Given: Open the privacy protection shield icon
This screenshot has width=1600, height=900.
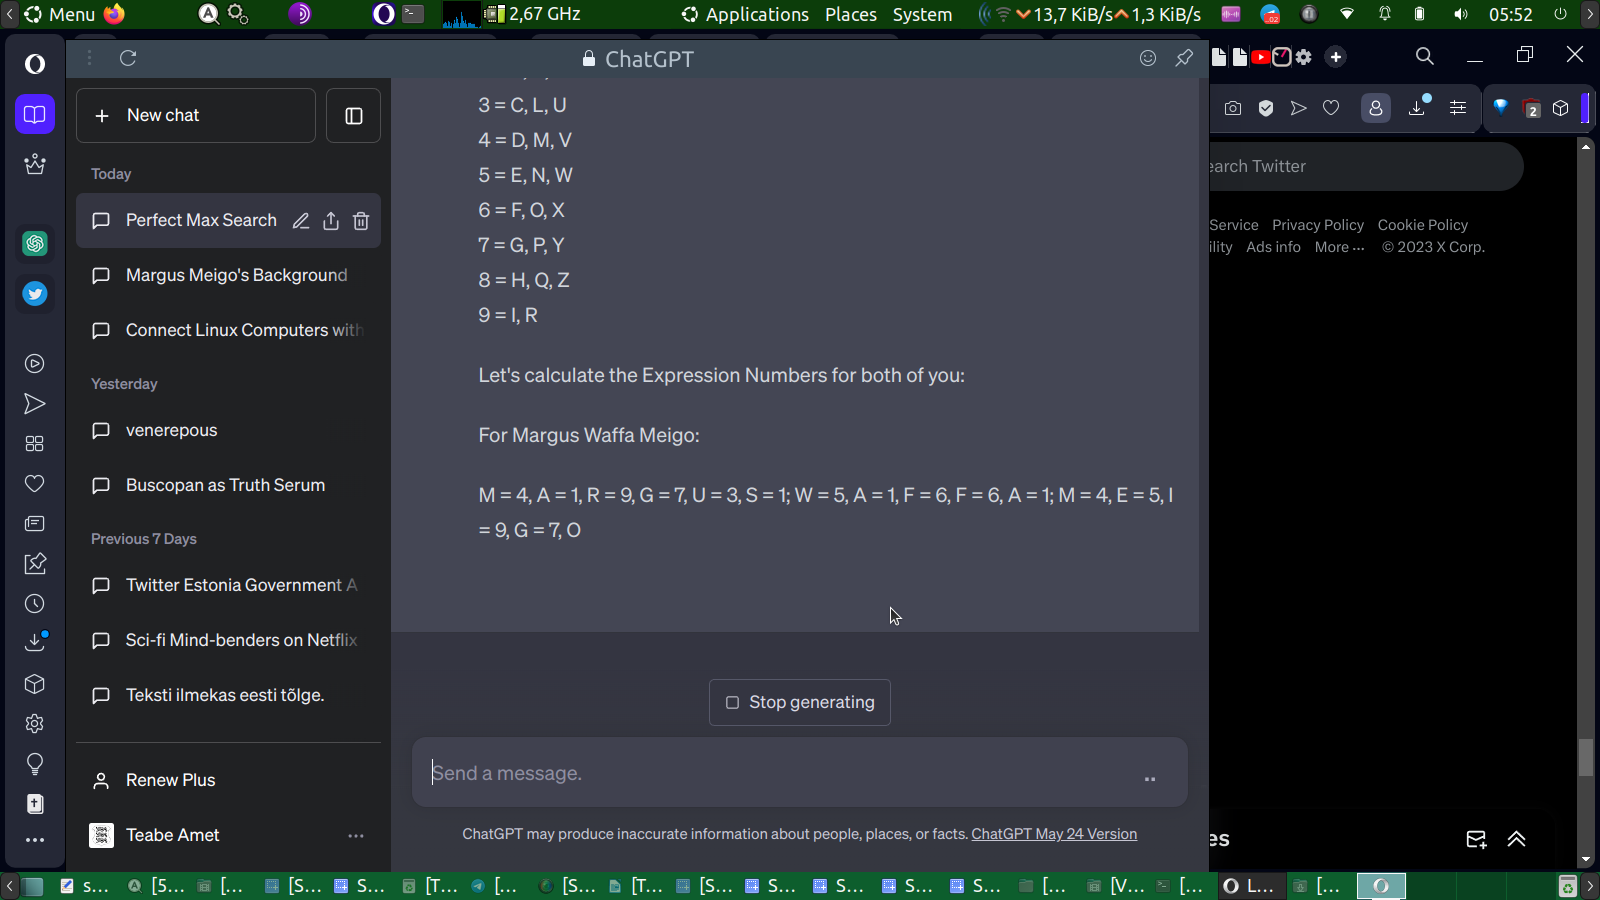Looking at the screenshot, I should 1266,108.
